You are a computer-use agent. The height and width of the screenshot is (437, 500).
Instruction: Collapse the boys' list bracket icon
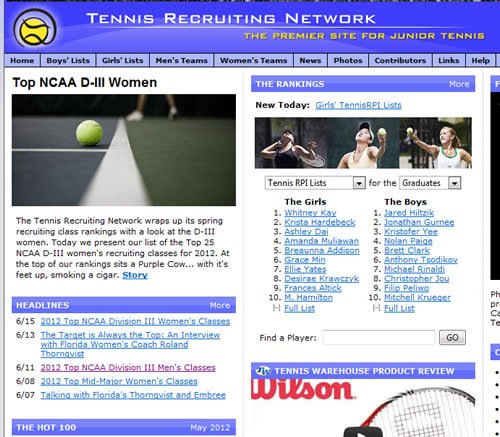(376, 308)
